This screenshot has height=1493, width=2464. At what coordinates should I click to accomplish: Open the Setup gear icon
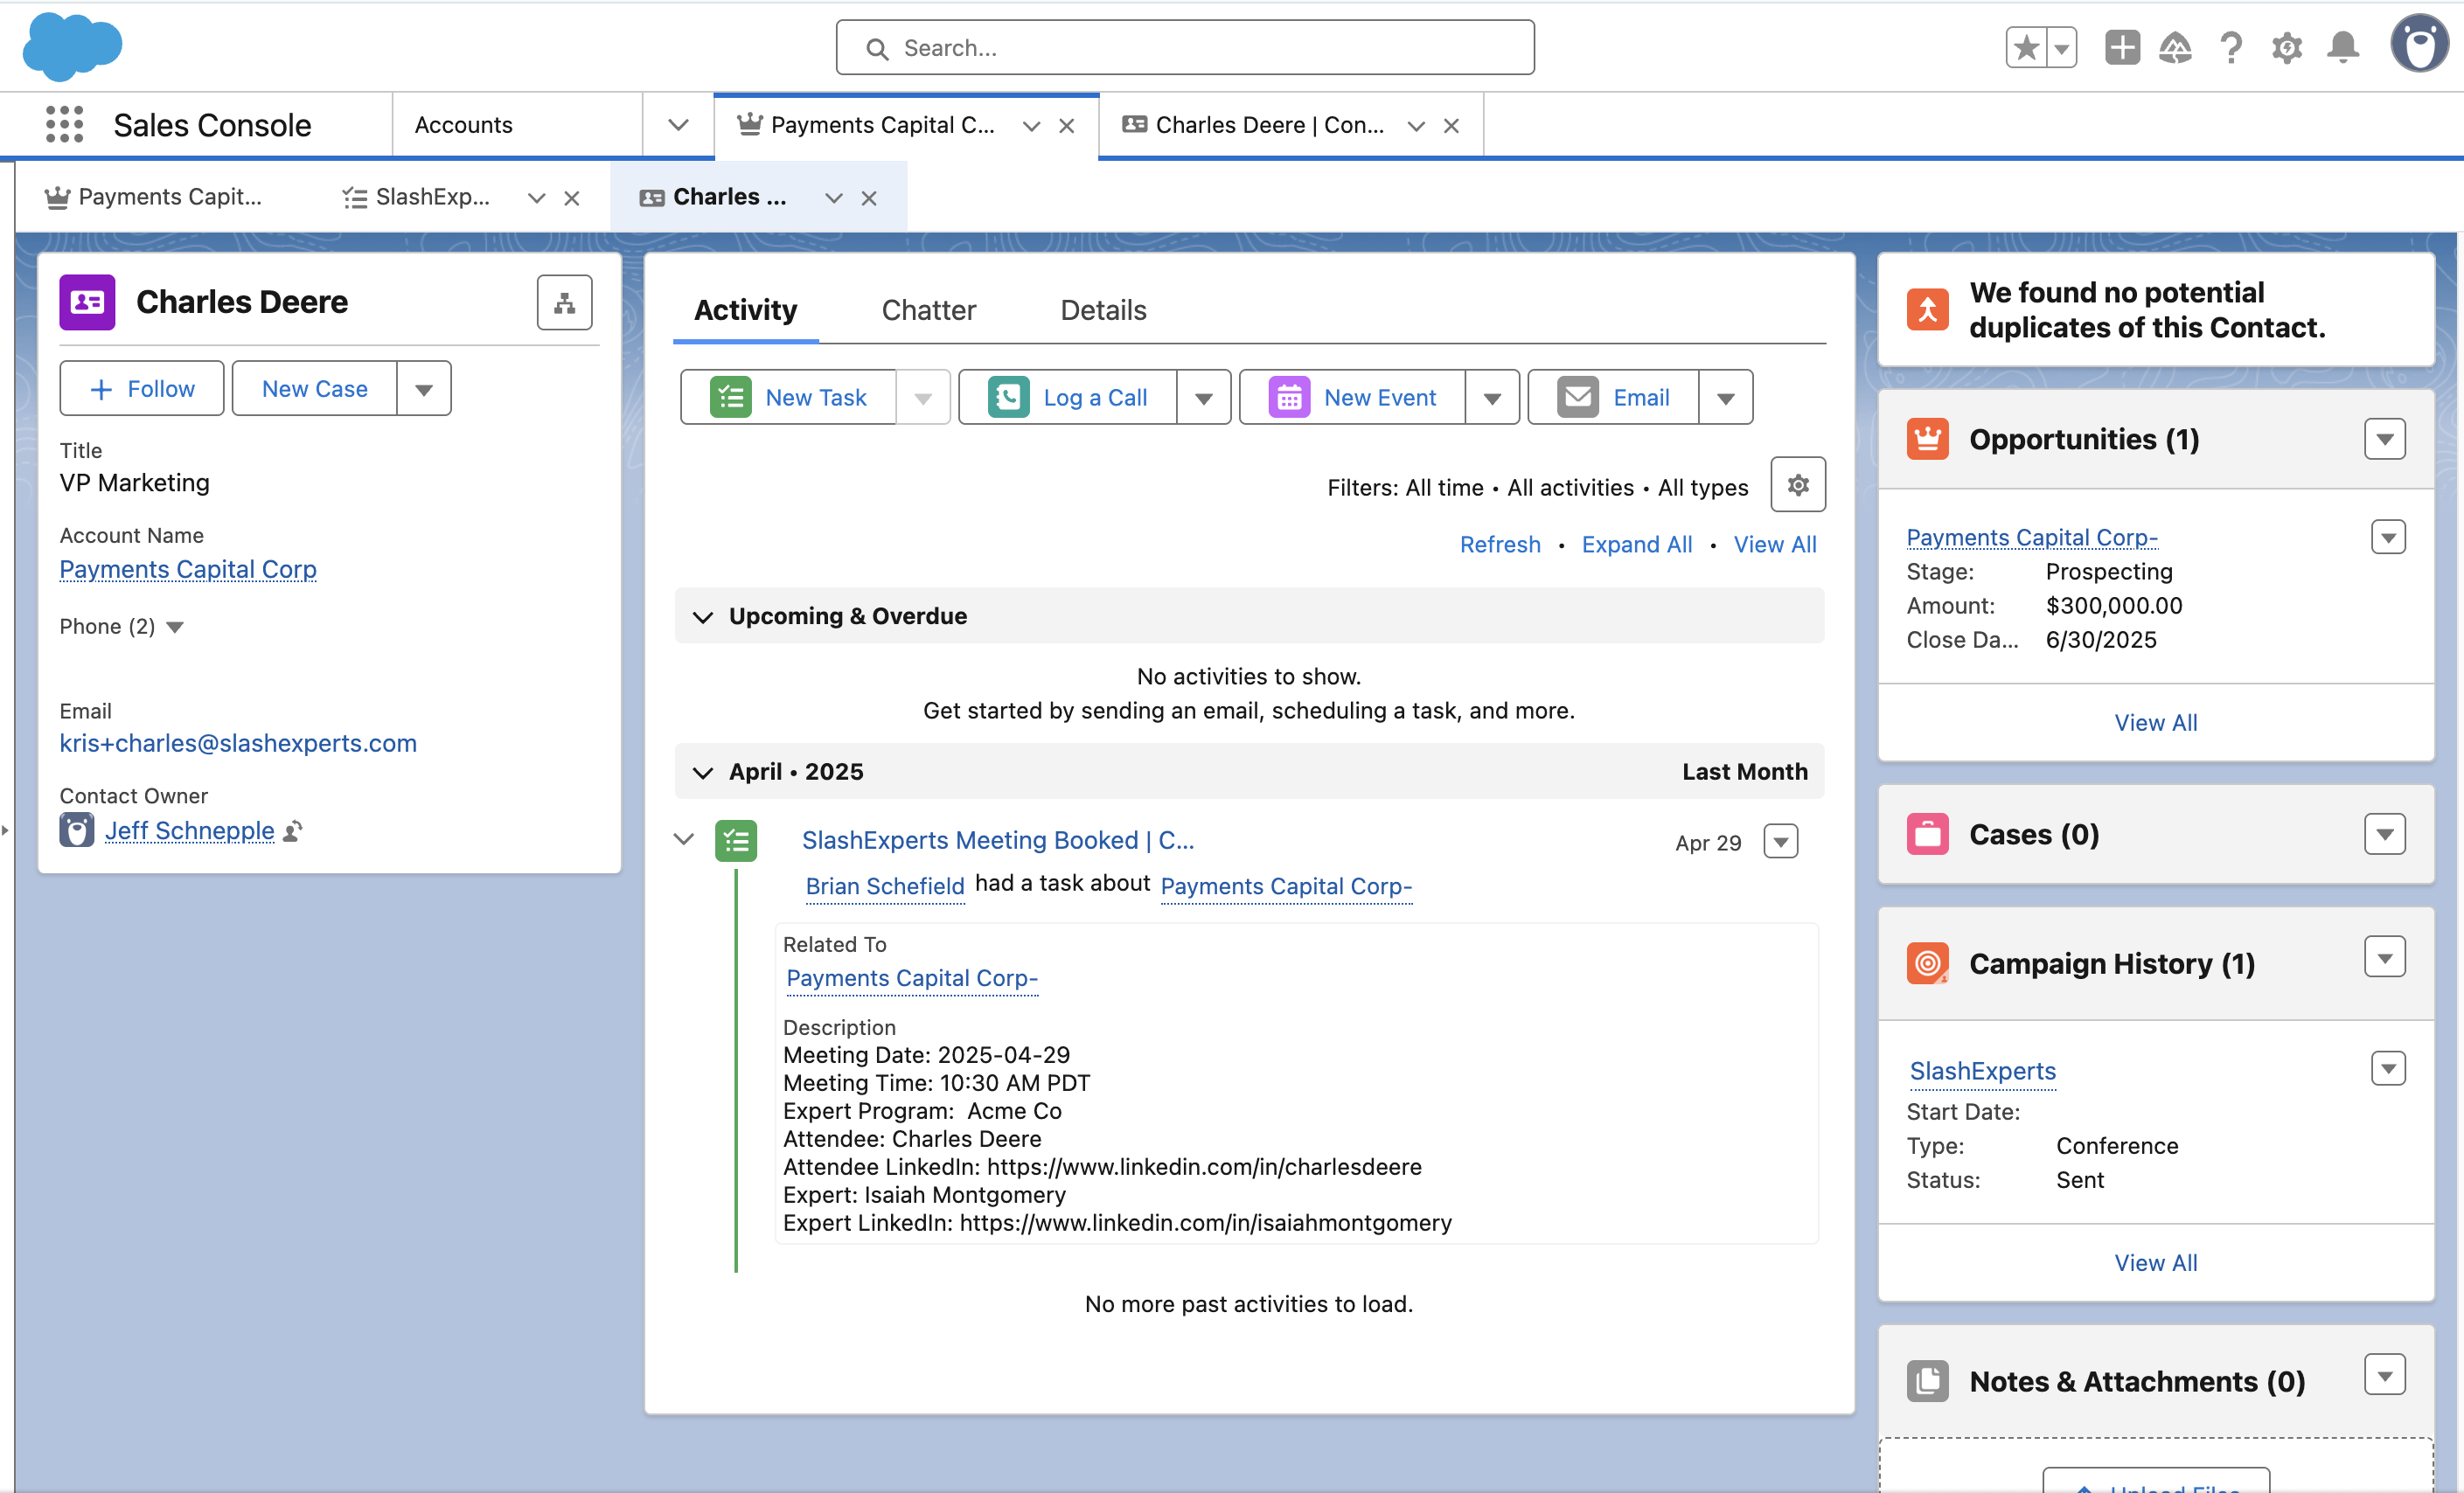2286,47
